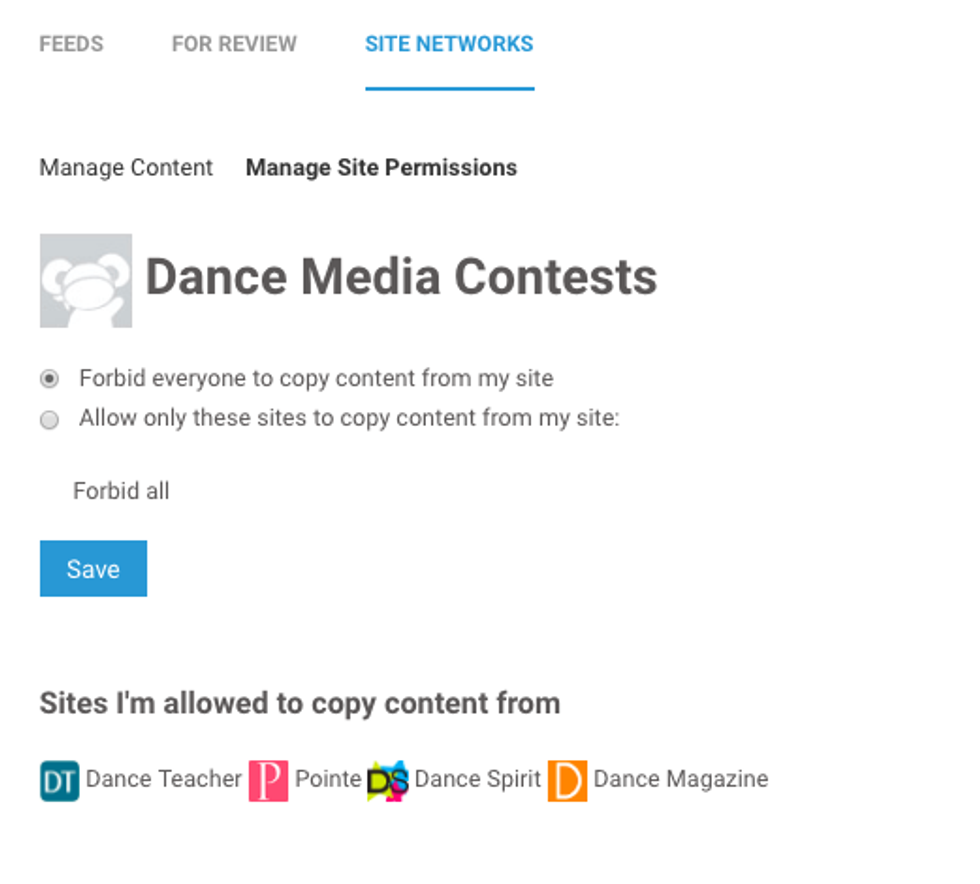This screenshot has width=980, height=884.
Task: Click the Dance Teacher DT icon
Action: click(x=59, y=781)
